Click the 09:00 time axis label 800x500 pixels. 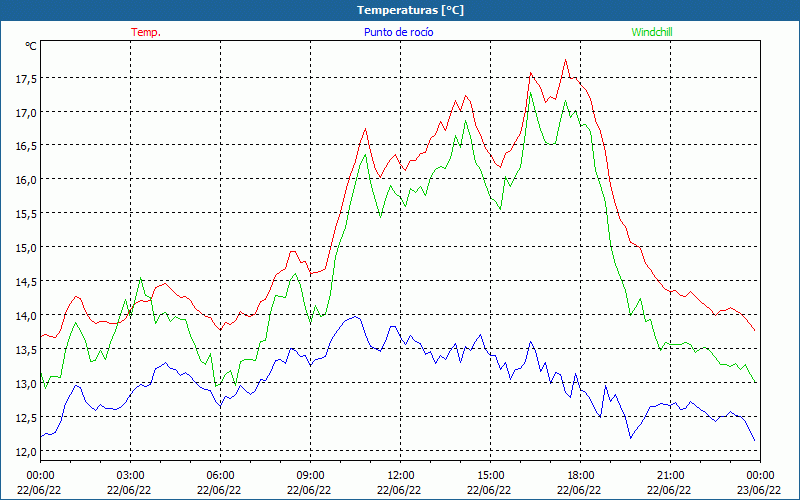point(310,476)
